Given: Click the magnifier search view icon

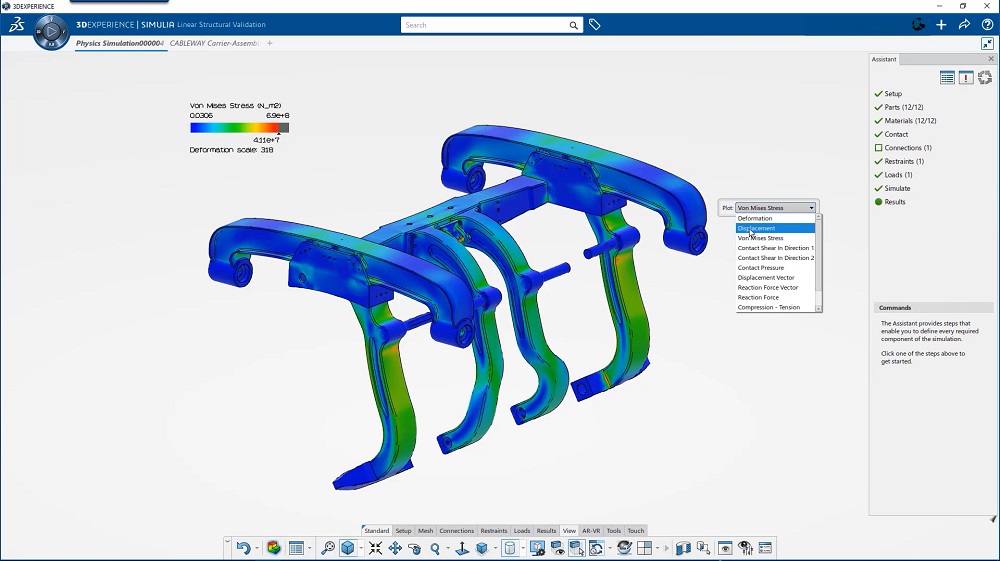Looking at the screenshot, I should 328,548.
